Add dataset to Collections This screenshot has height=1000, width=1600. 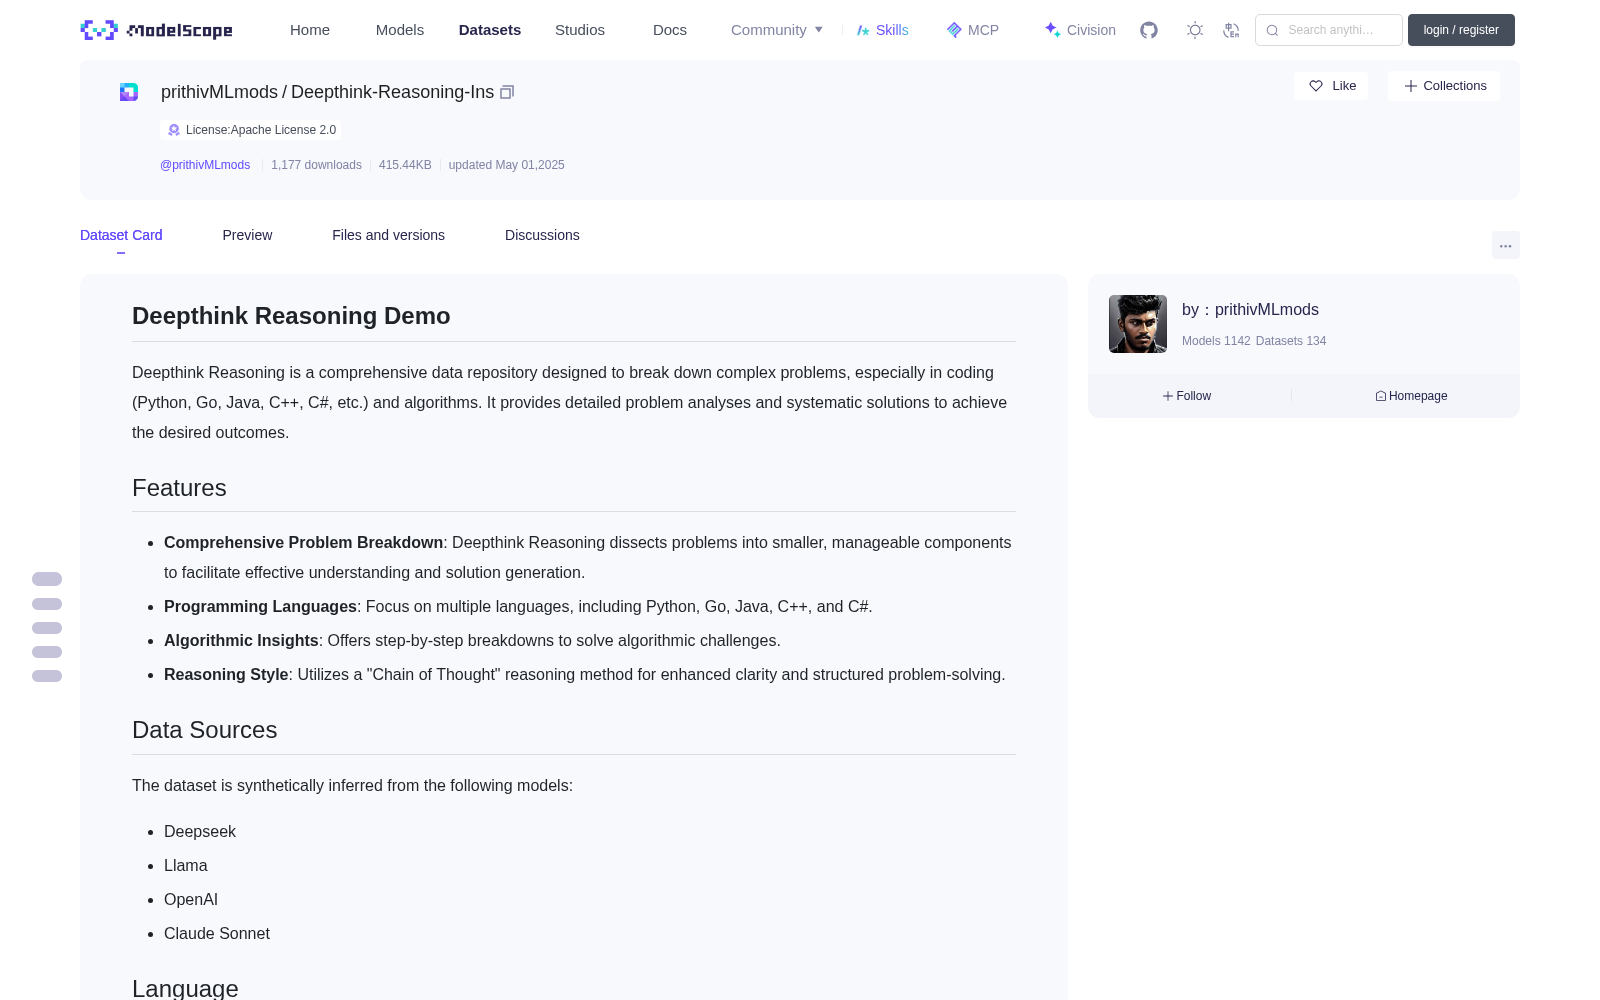point(1444,86)
